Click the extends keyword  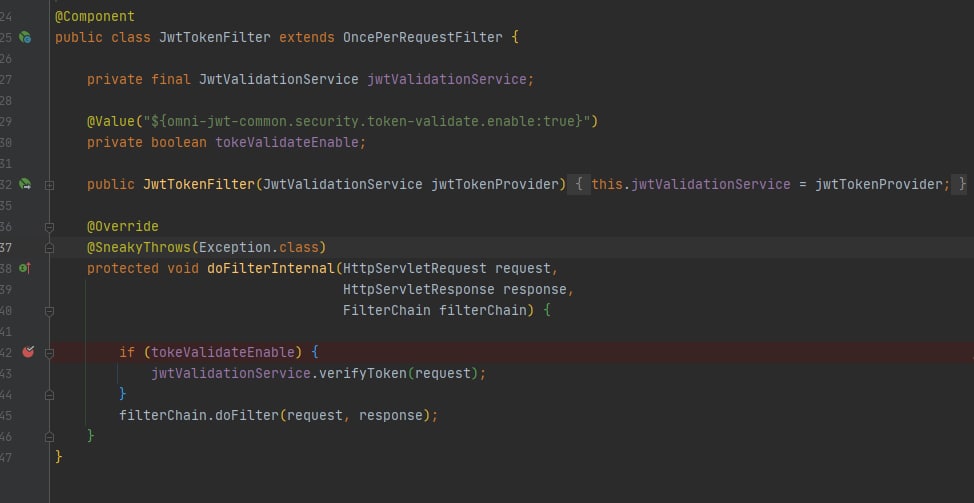[x=306, y=37]
